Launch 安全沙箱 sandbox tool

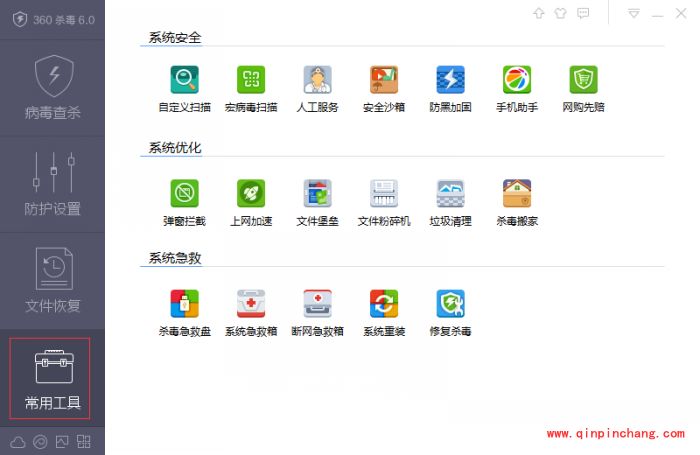pos(384,88)
